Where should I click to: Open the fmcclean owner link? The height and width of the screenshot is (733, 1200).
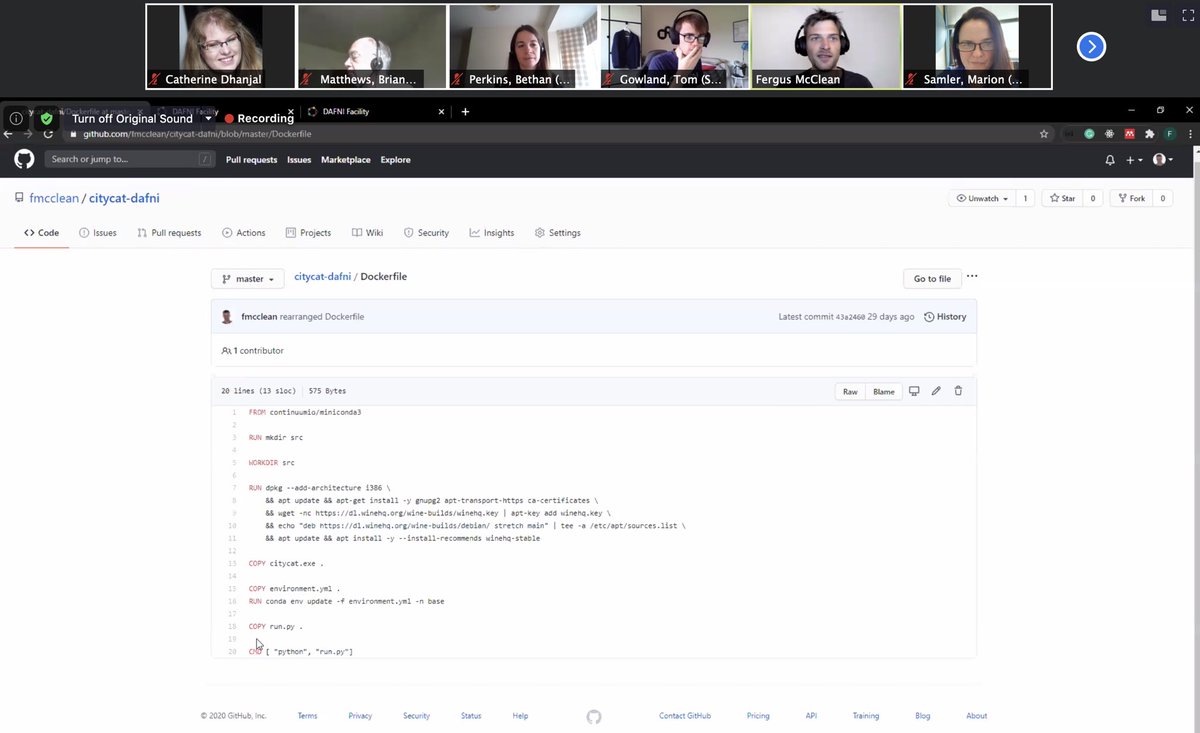(x=53, y=198)
